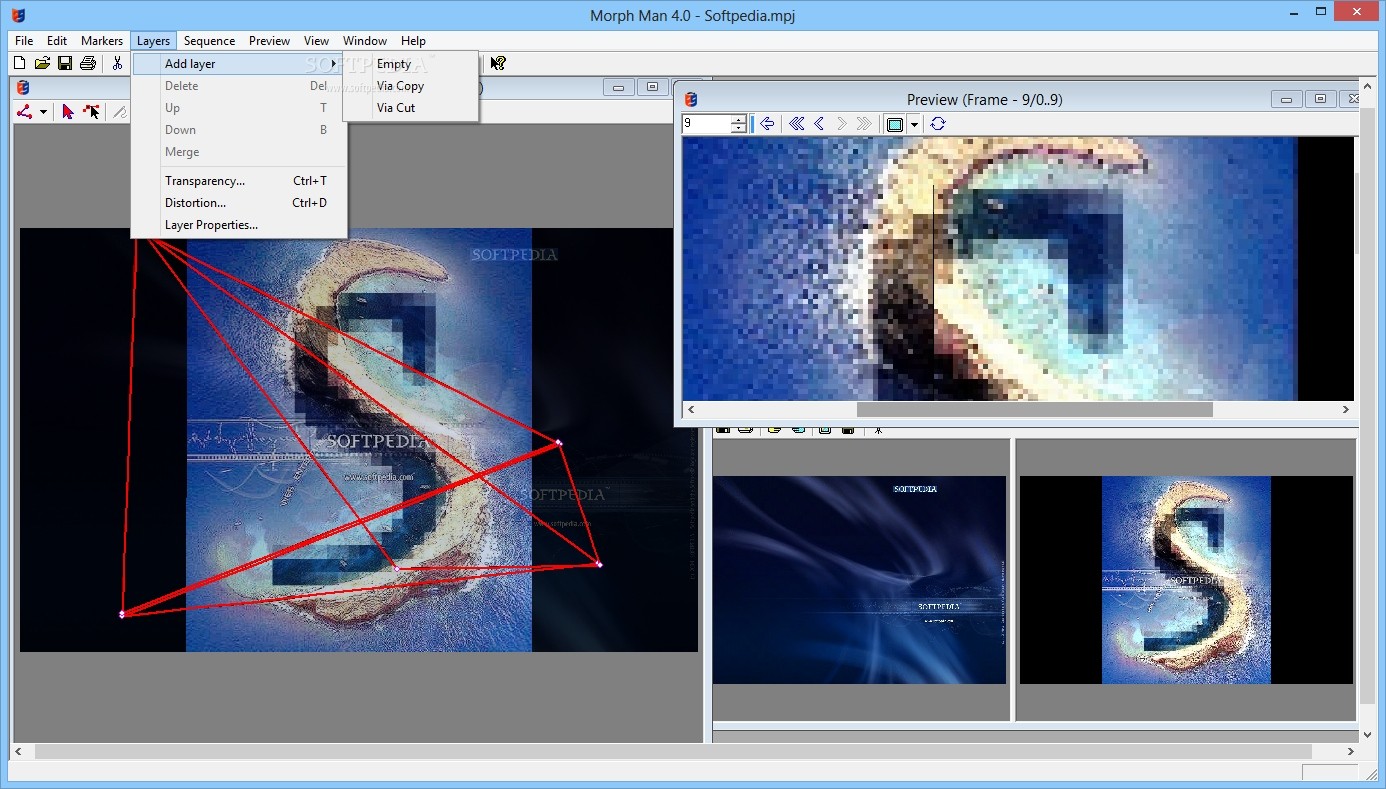Click the Preview window horizontal scrollbar thumb
This screenshot has width=1386, height=789.
pyautogui.click(x=1034, y=410)
